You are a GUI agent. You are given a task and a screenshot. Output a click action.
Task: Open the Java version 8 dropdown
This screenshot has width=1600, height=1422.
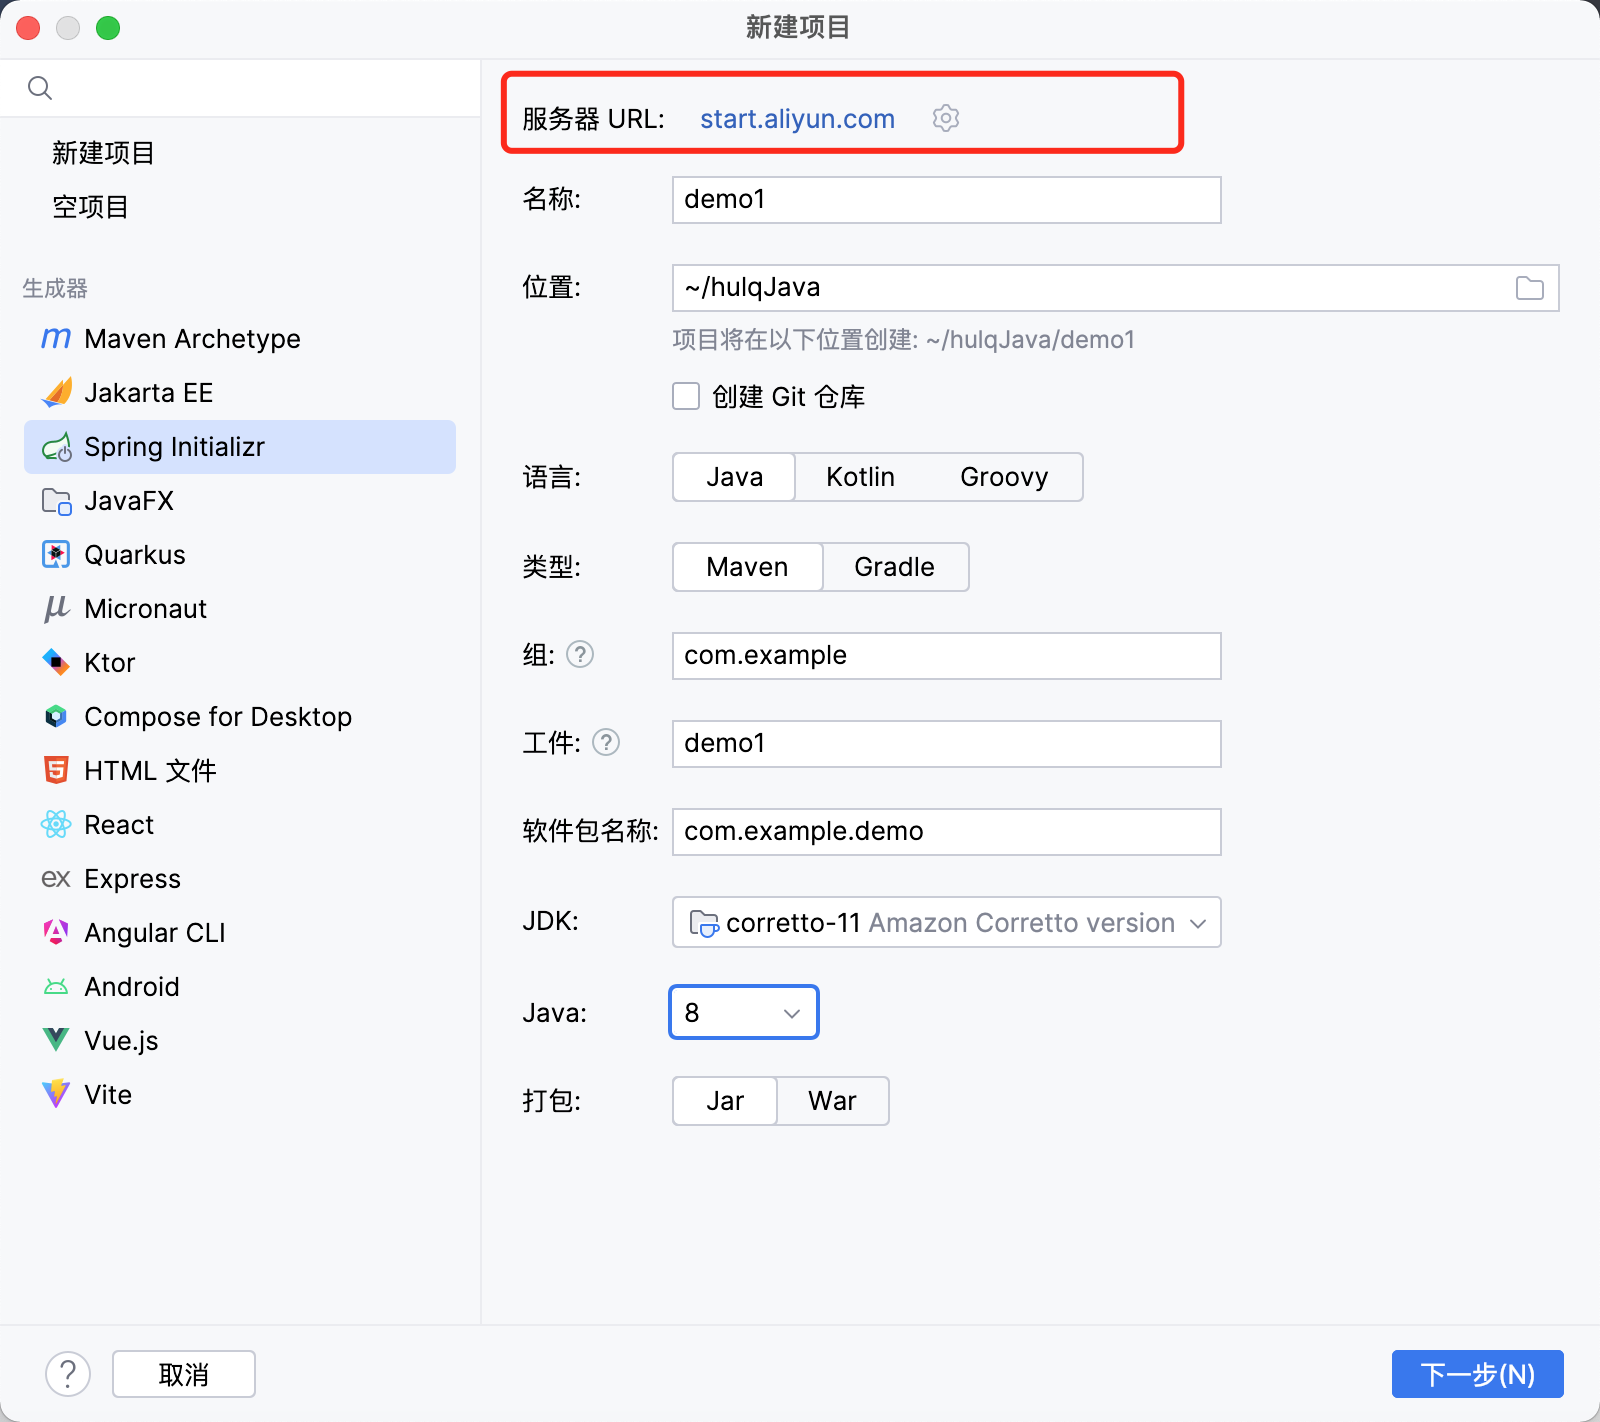[x=744, y=1012]
